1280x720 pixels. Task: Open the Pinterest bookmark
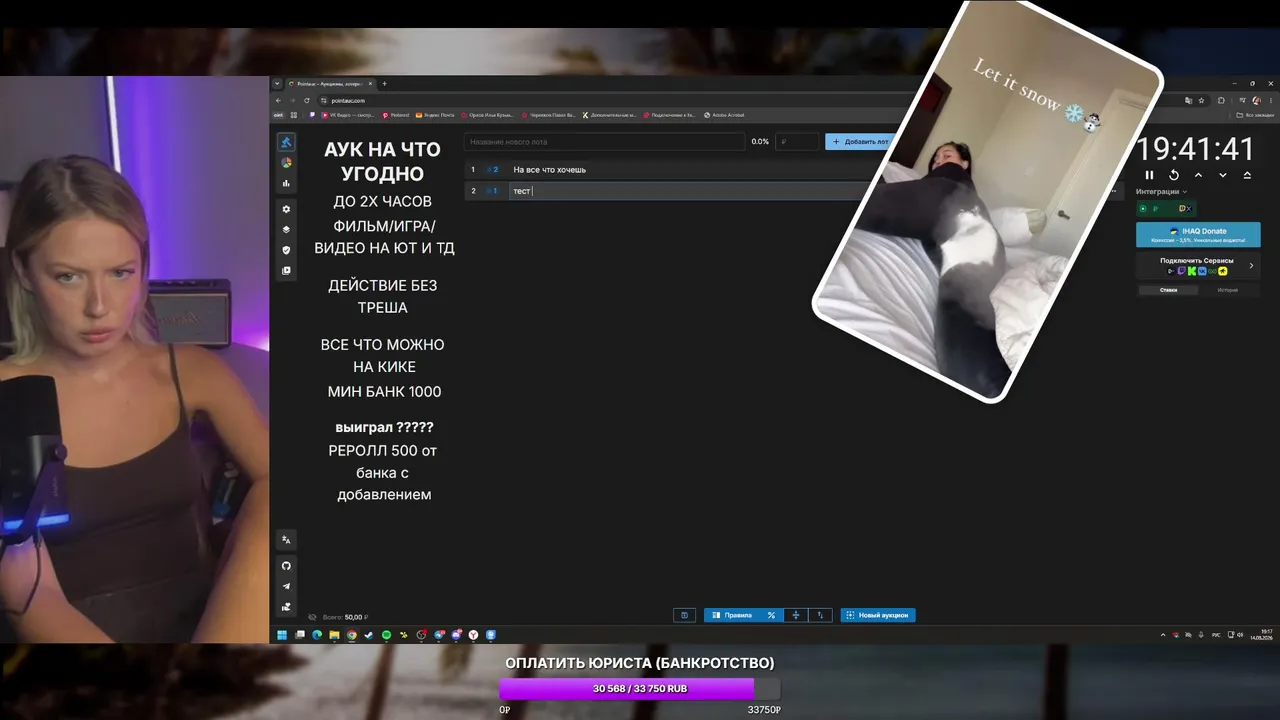click(395, 115)
